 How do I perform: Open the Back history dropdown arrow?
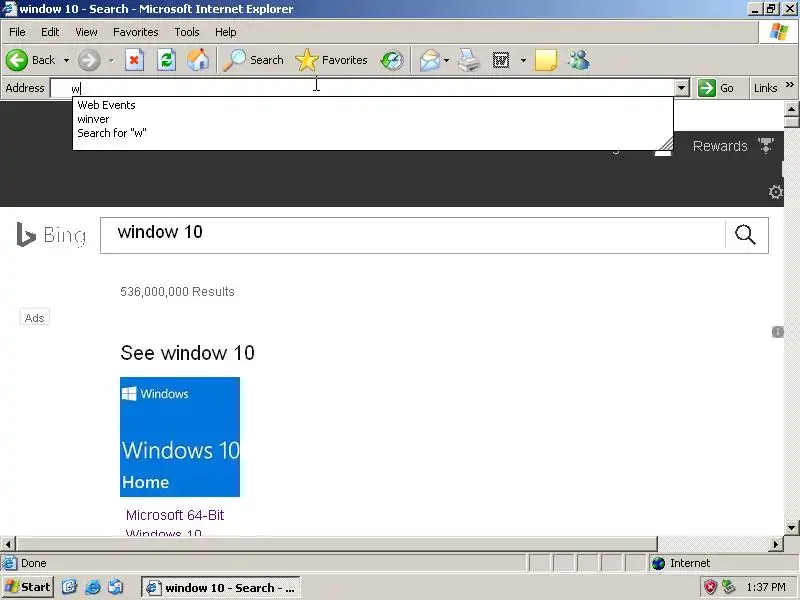coord(66,60)
